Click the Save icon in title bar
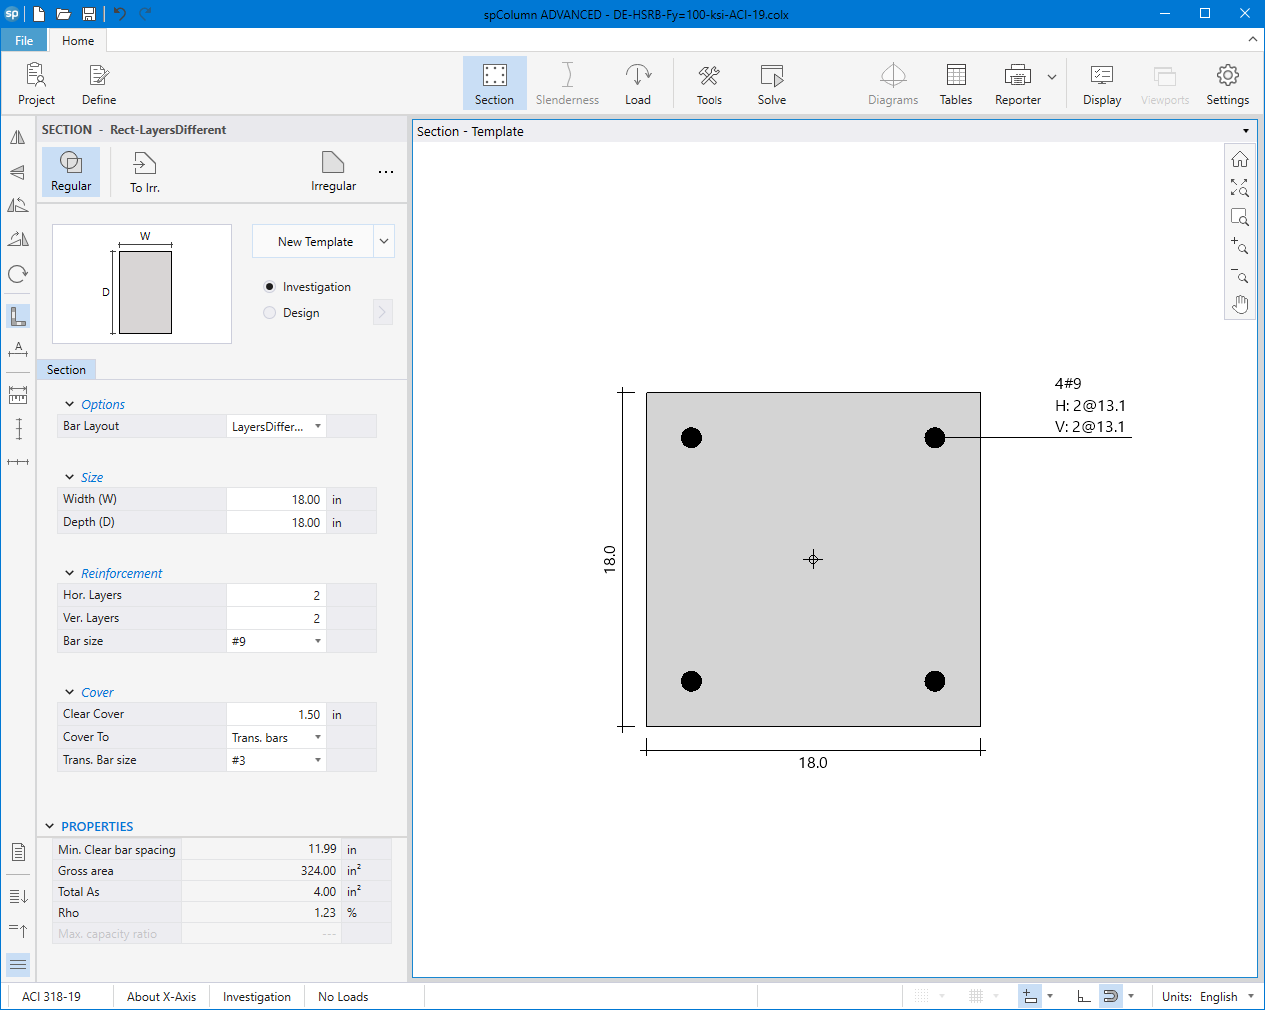This screenshot has height=1010, width=1265. 89,14
